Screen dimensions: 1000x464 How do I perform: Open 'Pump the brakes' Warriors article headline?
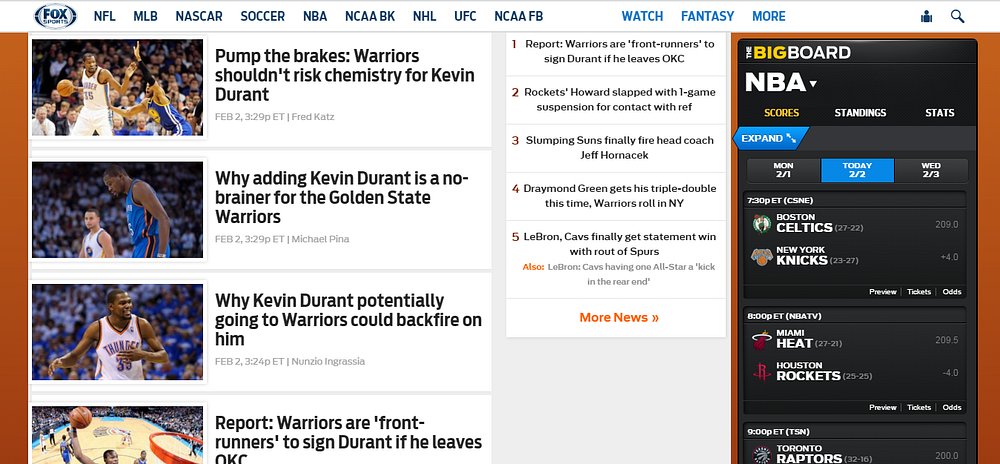pos(345,75)
